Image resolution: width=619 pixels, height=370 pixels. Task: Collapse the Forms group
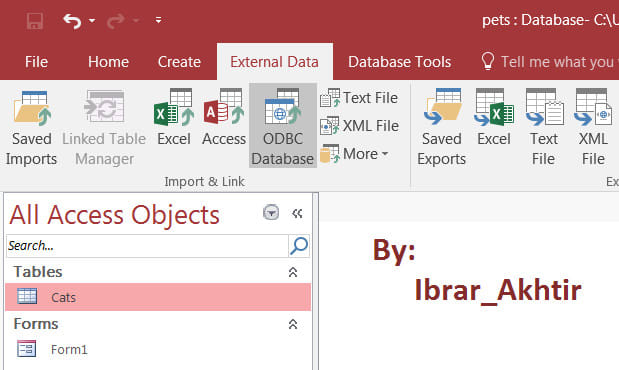293,324
